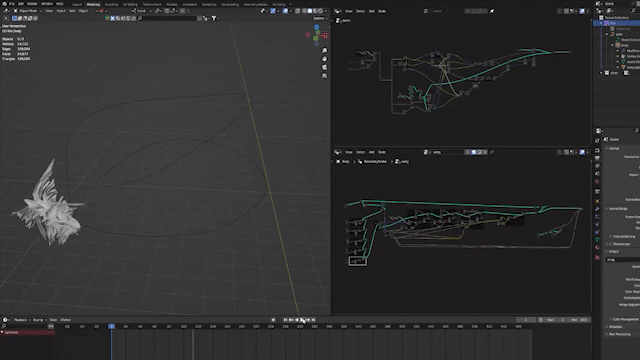This screenshot has height=360, width=640.
Task: Open the Edit menu
Action: click(x=21, y=4)
